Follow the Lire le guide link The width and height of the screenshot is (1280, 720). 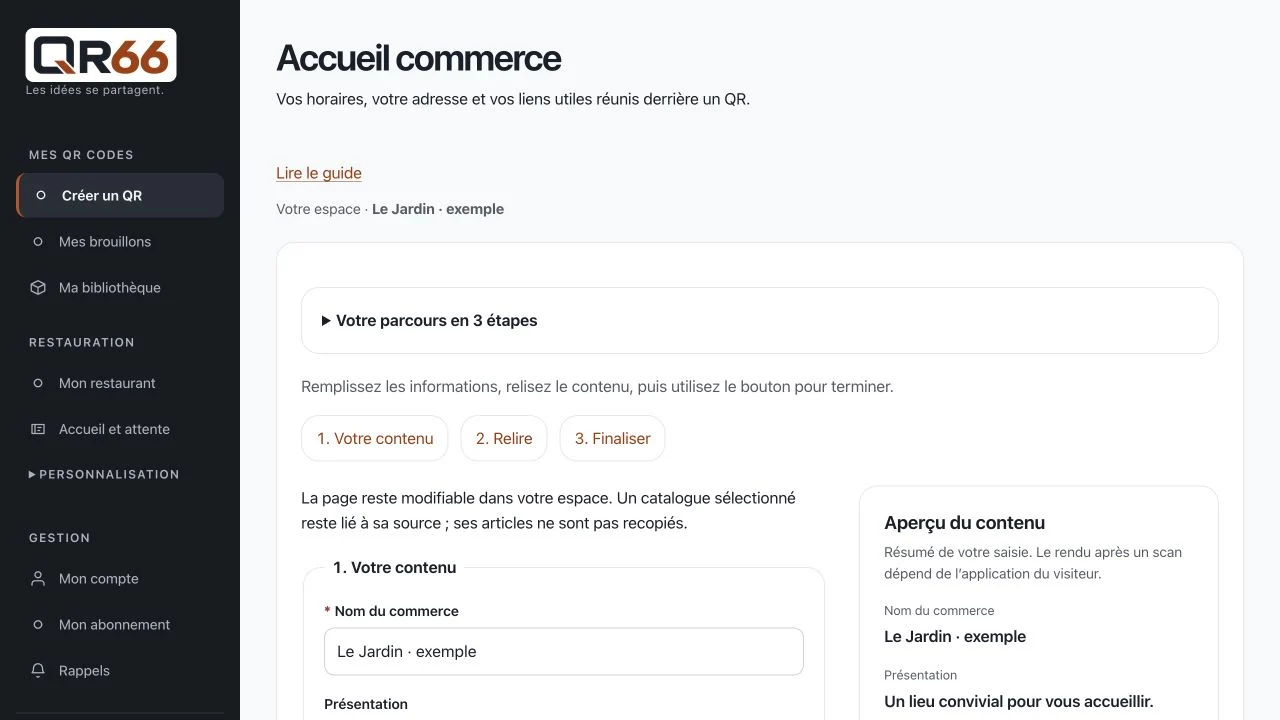(319, 173)
